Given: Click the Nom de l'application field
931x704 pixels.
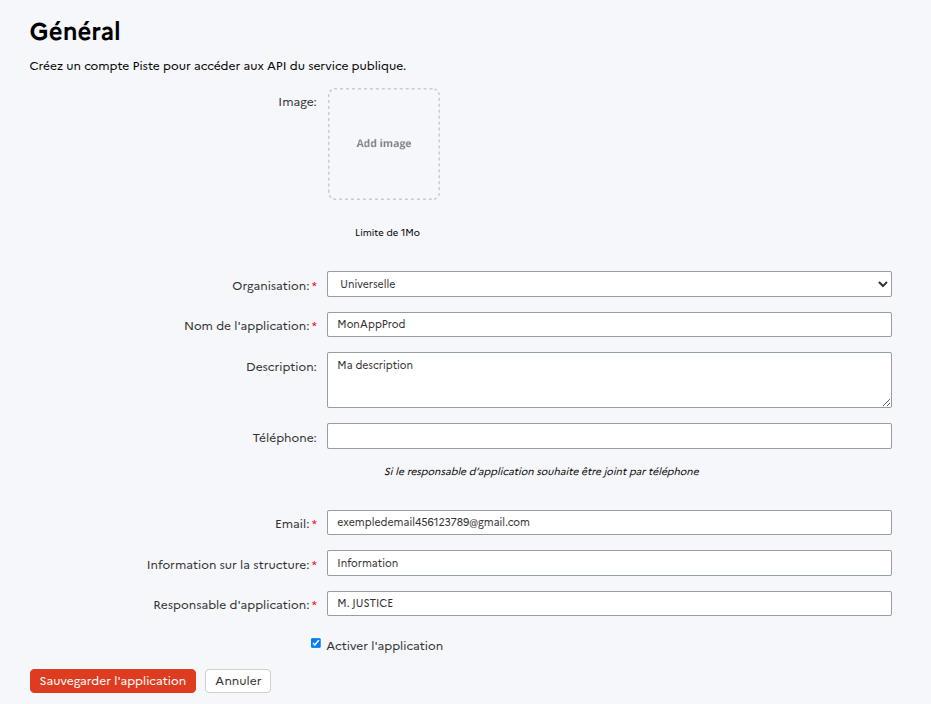Looking at the screenshot, I should pos(609,325).
